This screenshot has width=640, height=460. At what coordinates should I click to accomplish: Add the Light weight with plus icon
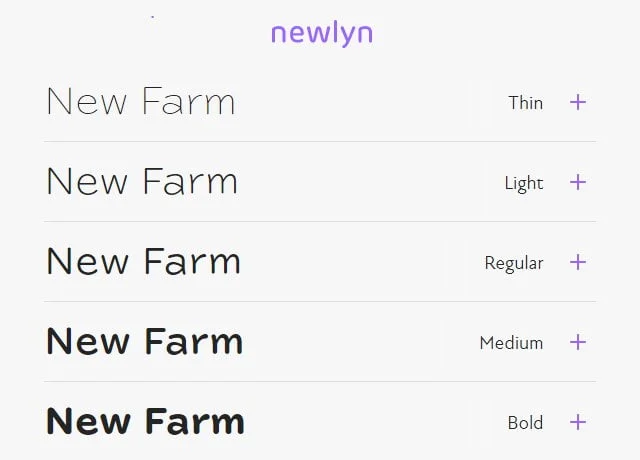tap(577, 182)
